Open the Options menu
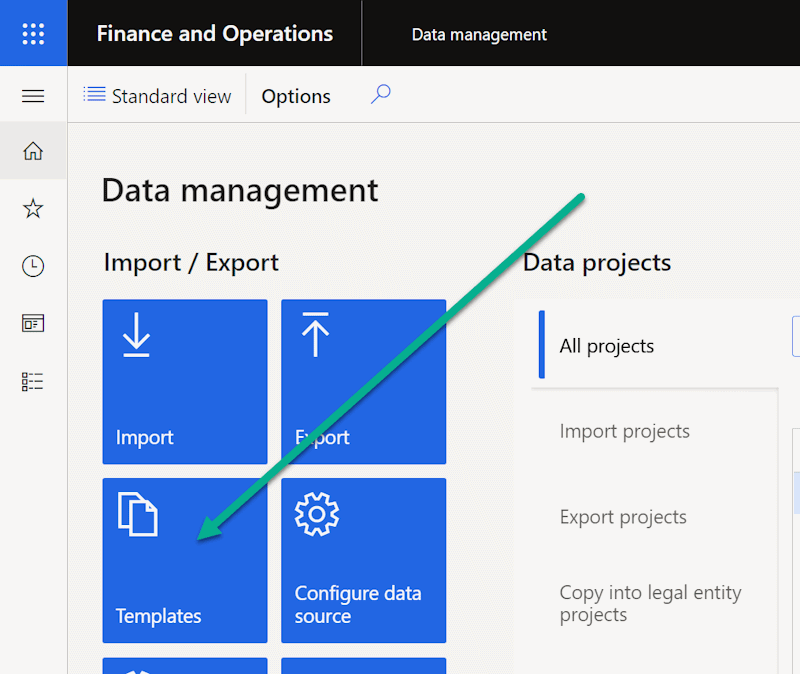 tap(296, 96)
